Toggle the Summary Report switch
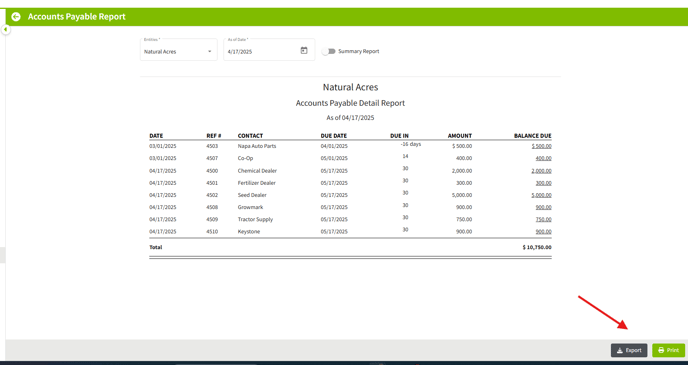Image resolution: width=688 pixels, height=365 pixels. point(328,51)
